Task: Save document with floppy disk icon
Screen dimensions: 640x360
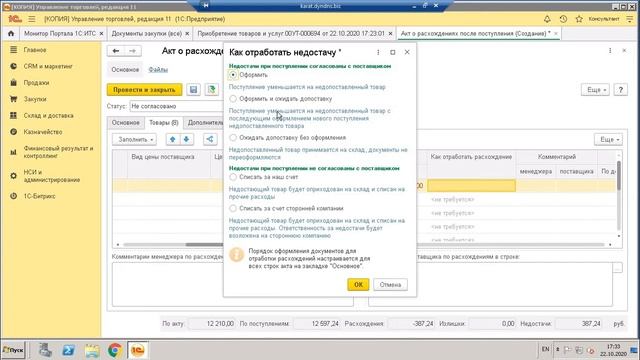Action: [193, 89]
